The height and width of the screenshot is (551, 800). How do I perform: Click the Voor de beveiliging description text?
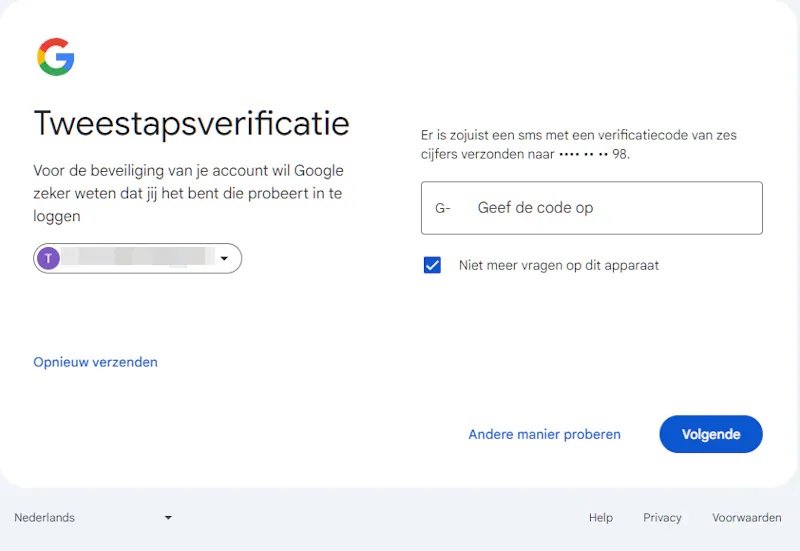click(188, 193)
